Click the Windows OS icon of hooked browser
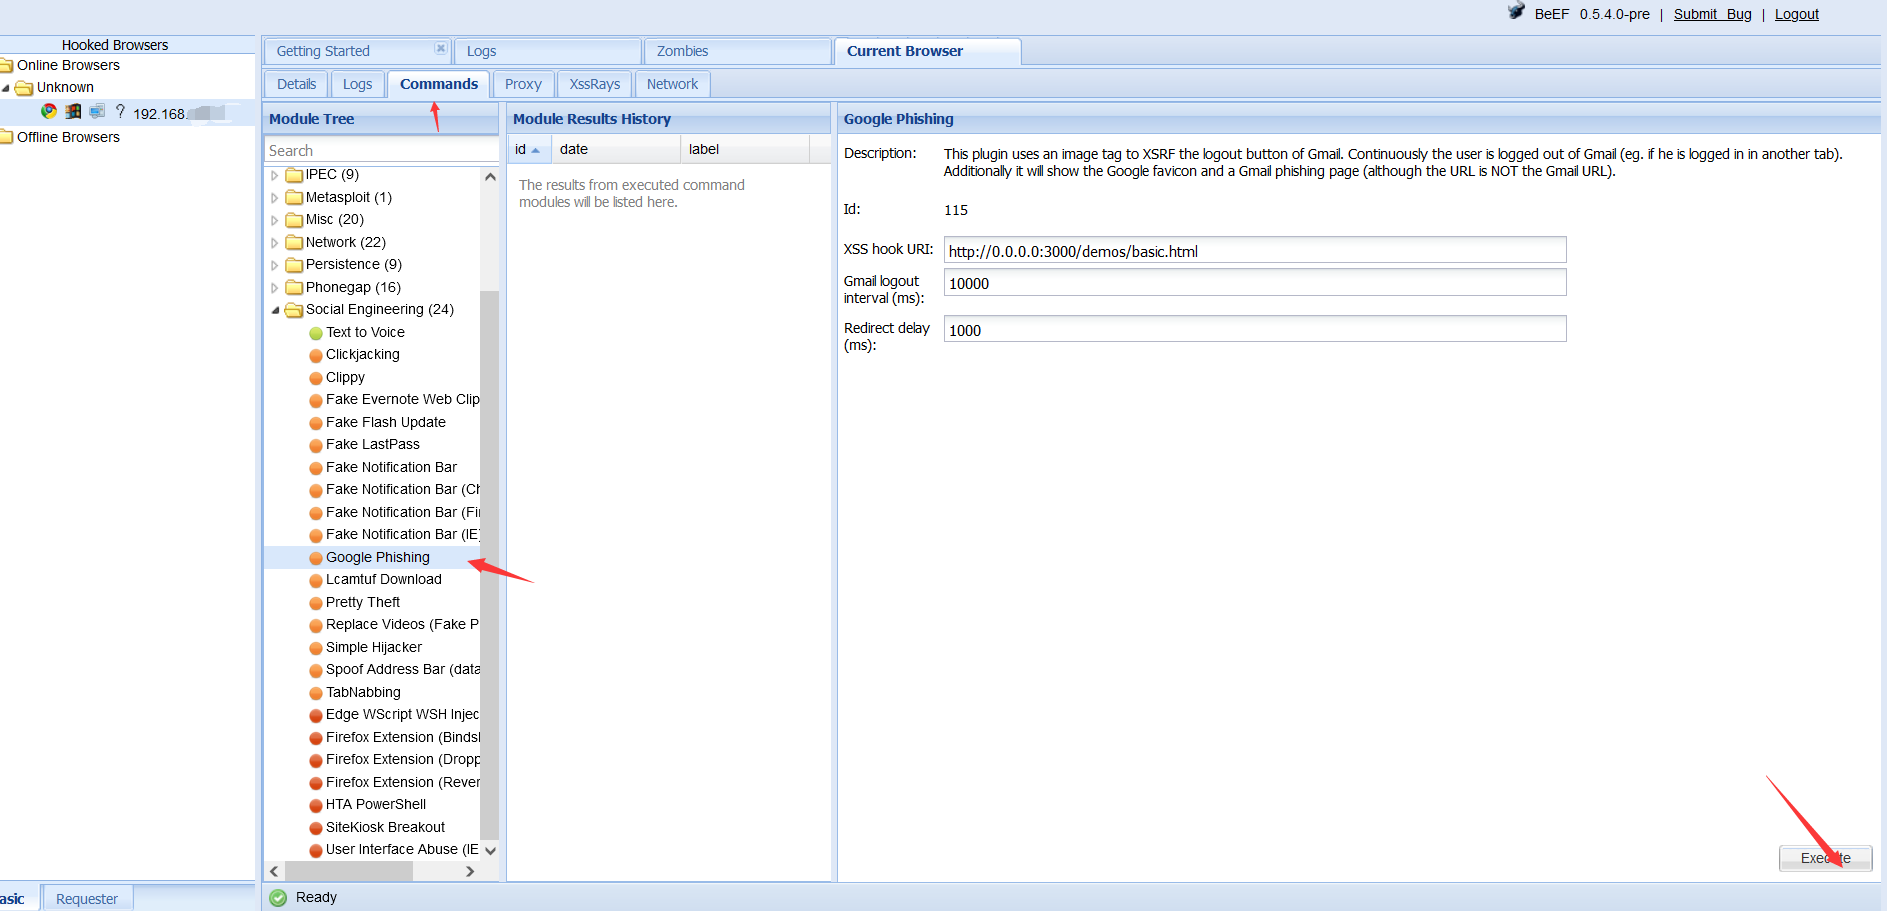1887x911 pixels. pyautogui.click(x=73, y=112)
